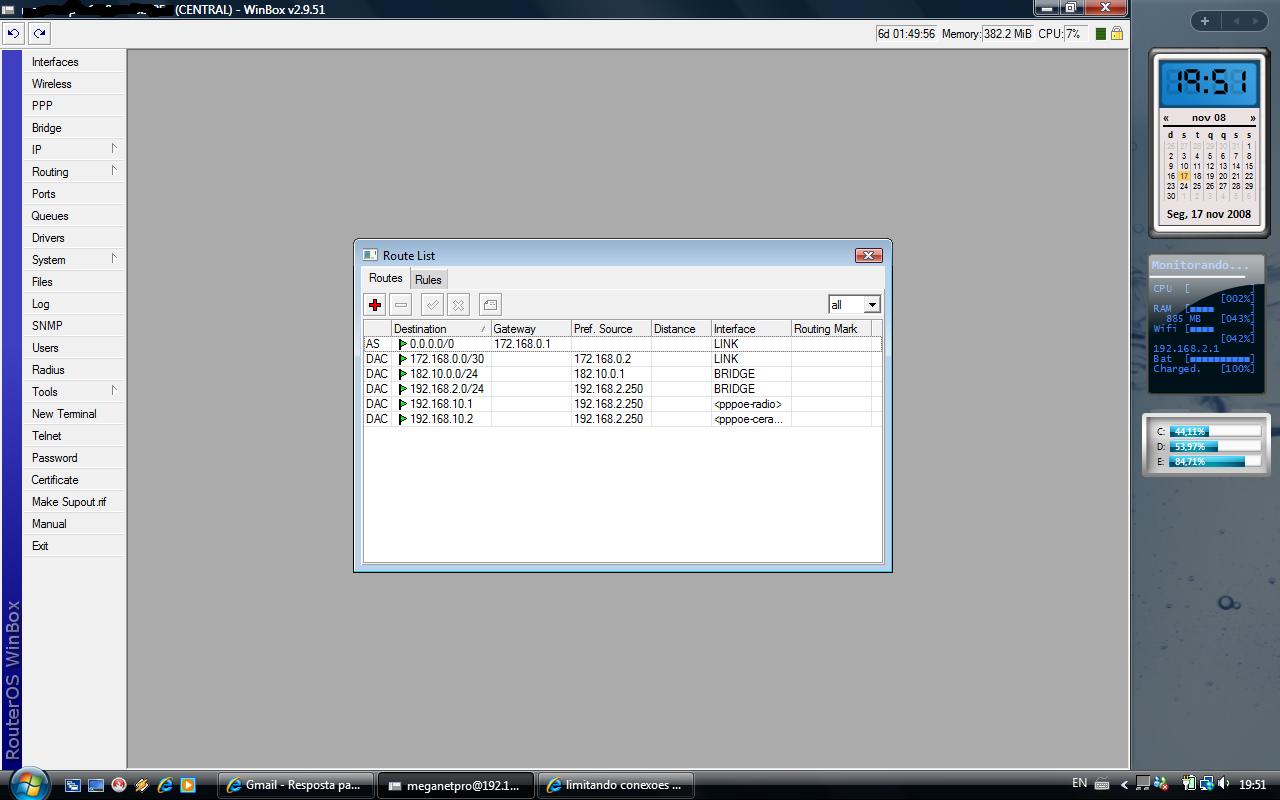Image resolution: width=1280 pixels, height=800 pixels.
Task: Click Make Supout.rif
Action: [x=74, y=502]
